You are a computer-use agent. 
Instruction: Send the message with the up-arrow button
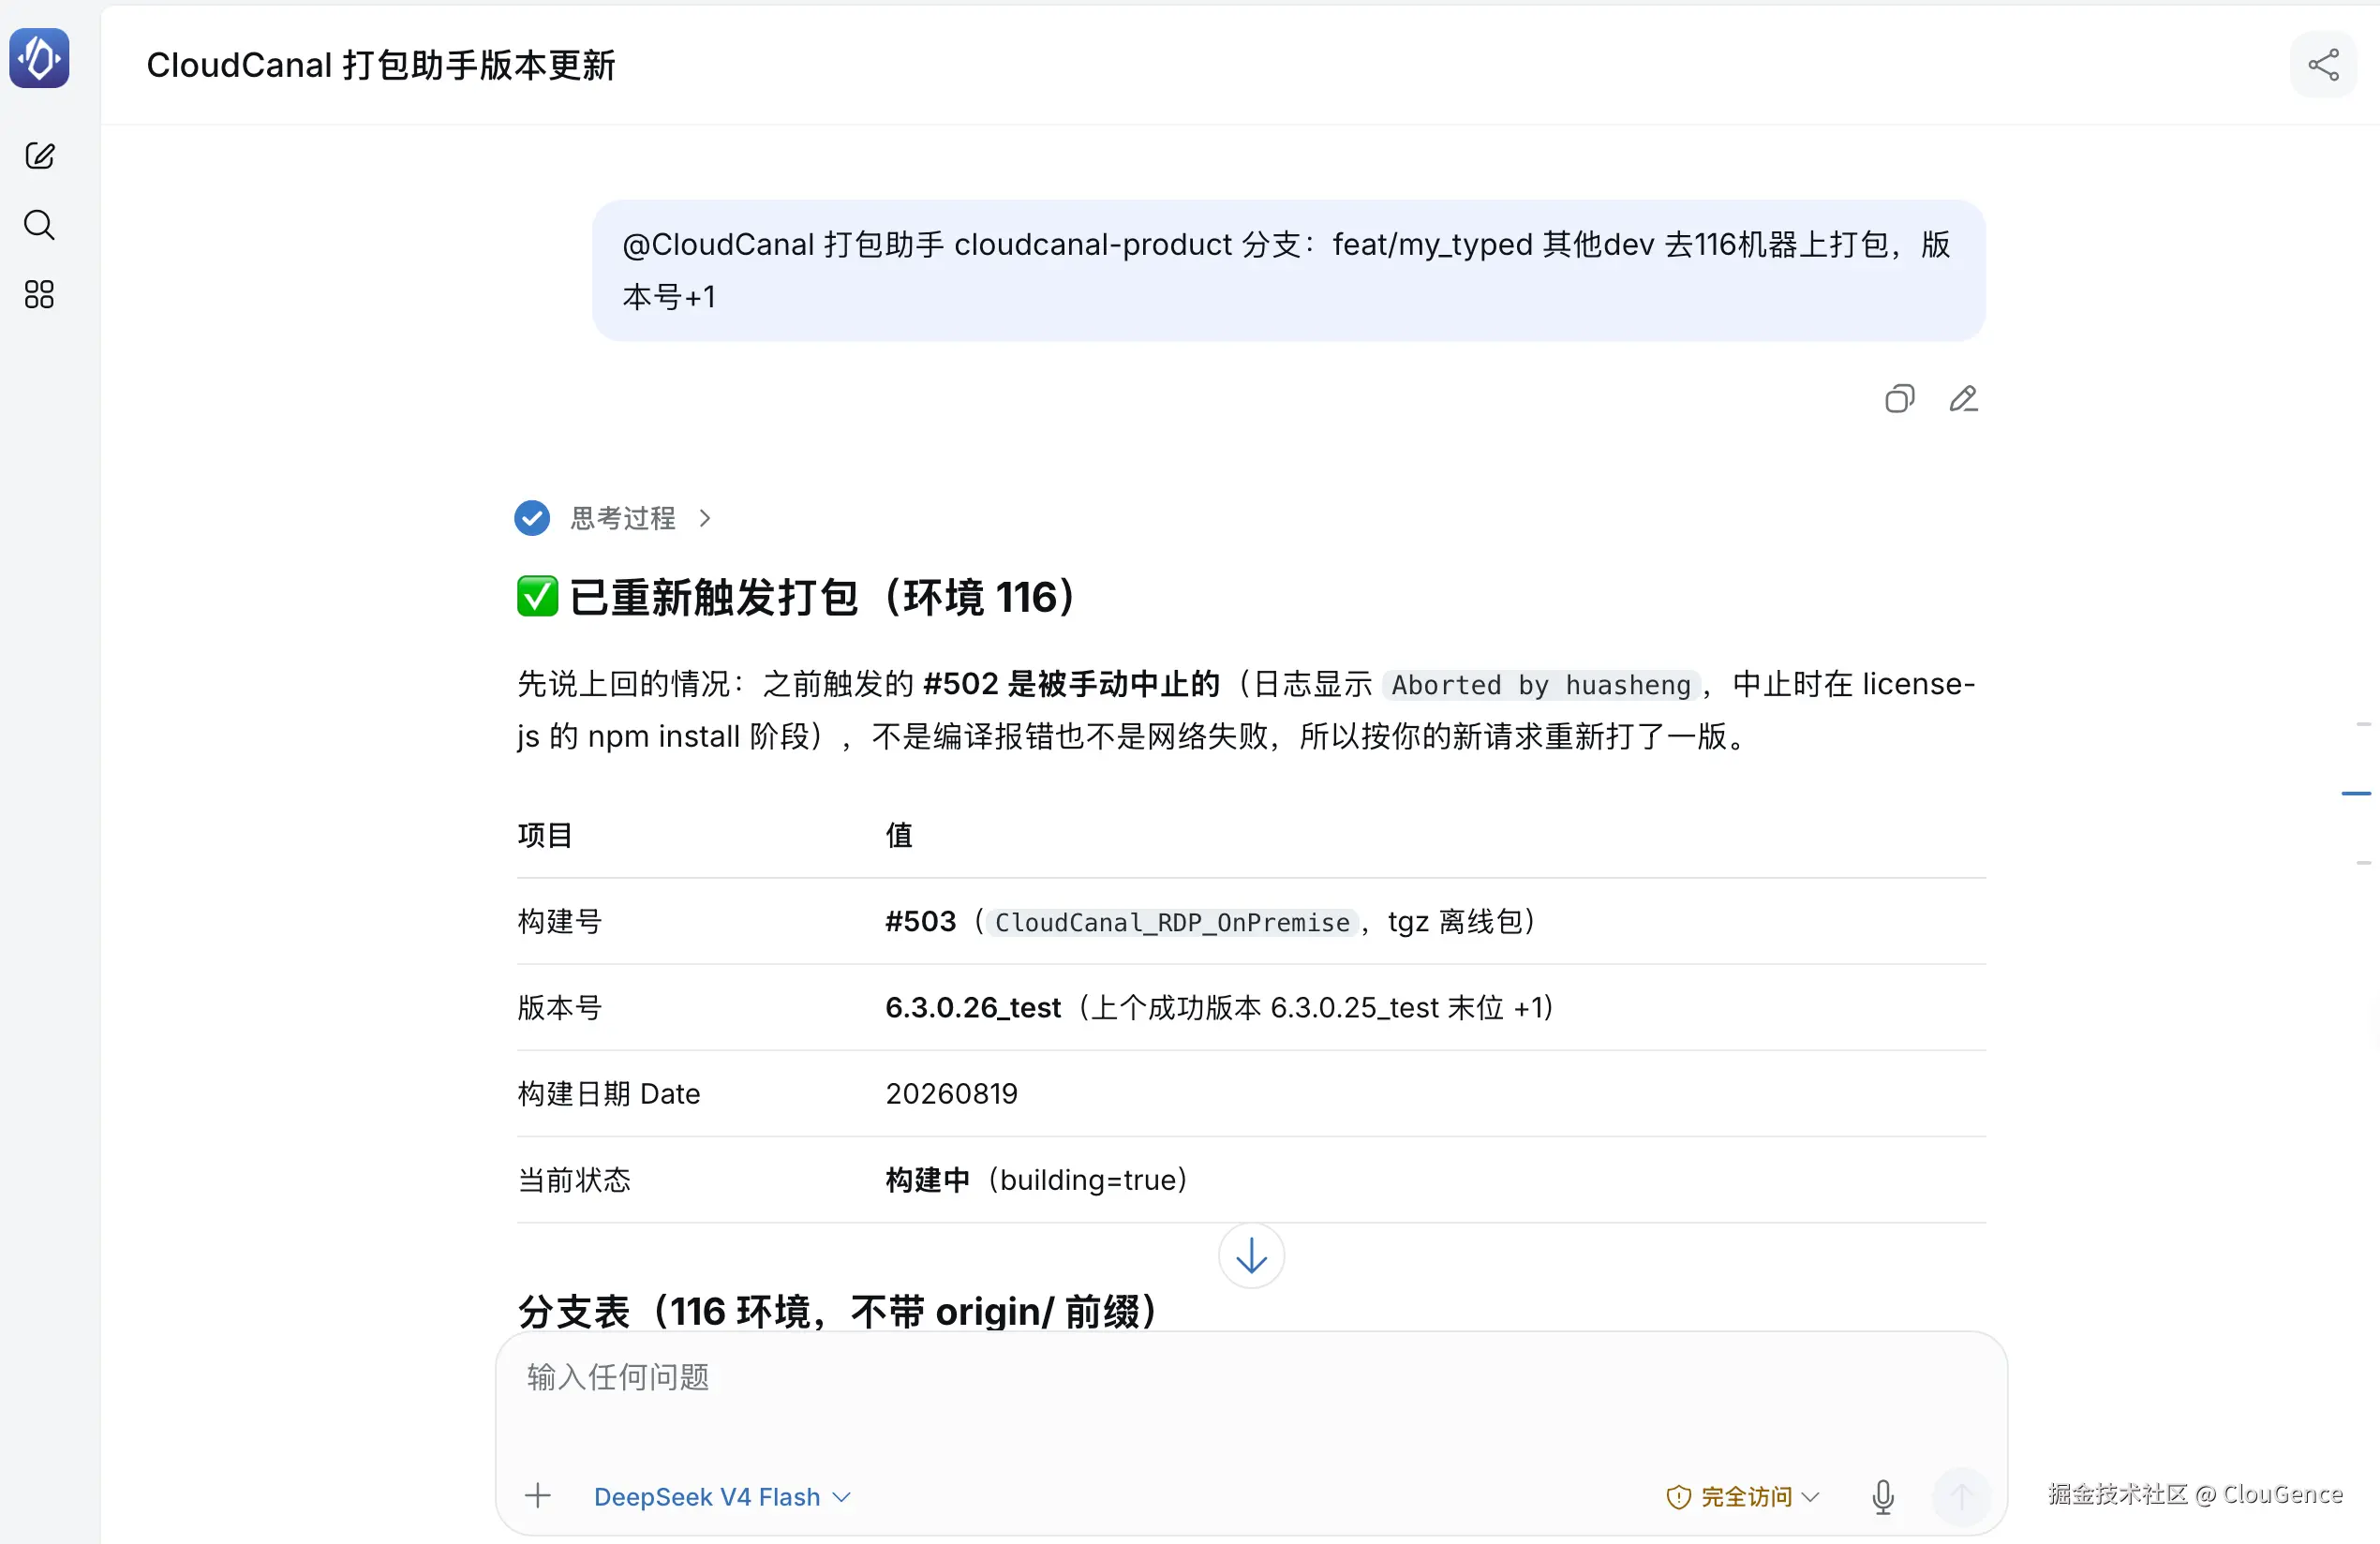[x=1961, y=1496]
